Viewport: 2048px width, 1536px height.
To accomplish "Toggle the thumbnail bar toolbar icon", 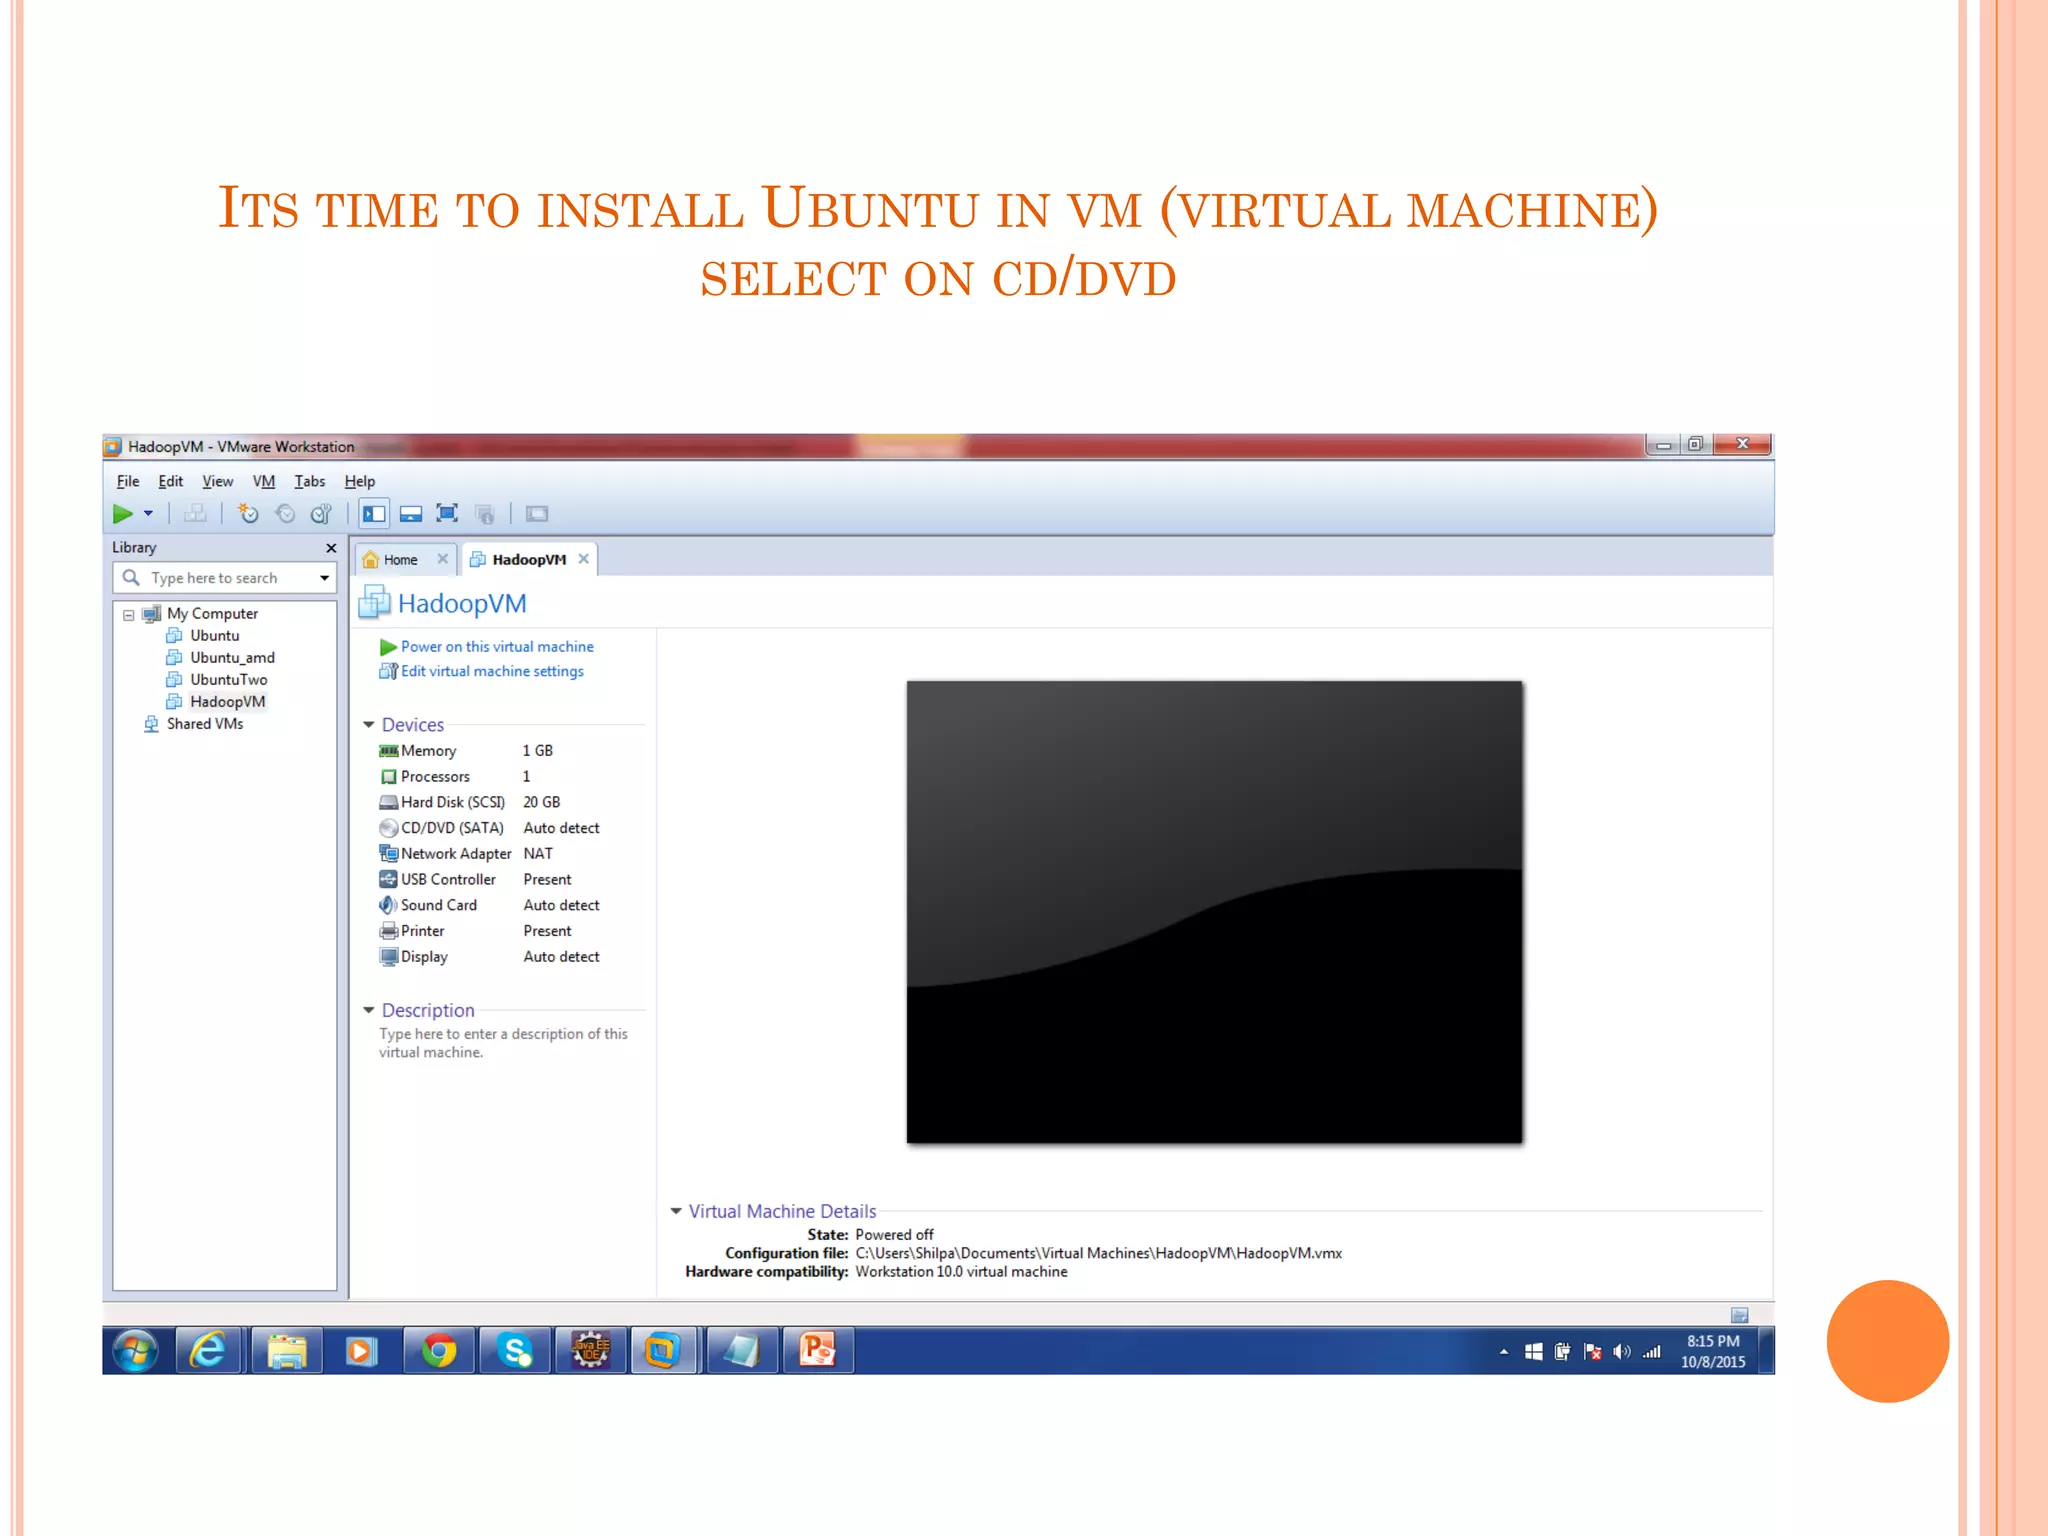I will (x=411, y=514).
